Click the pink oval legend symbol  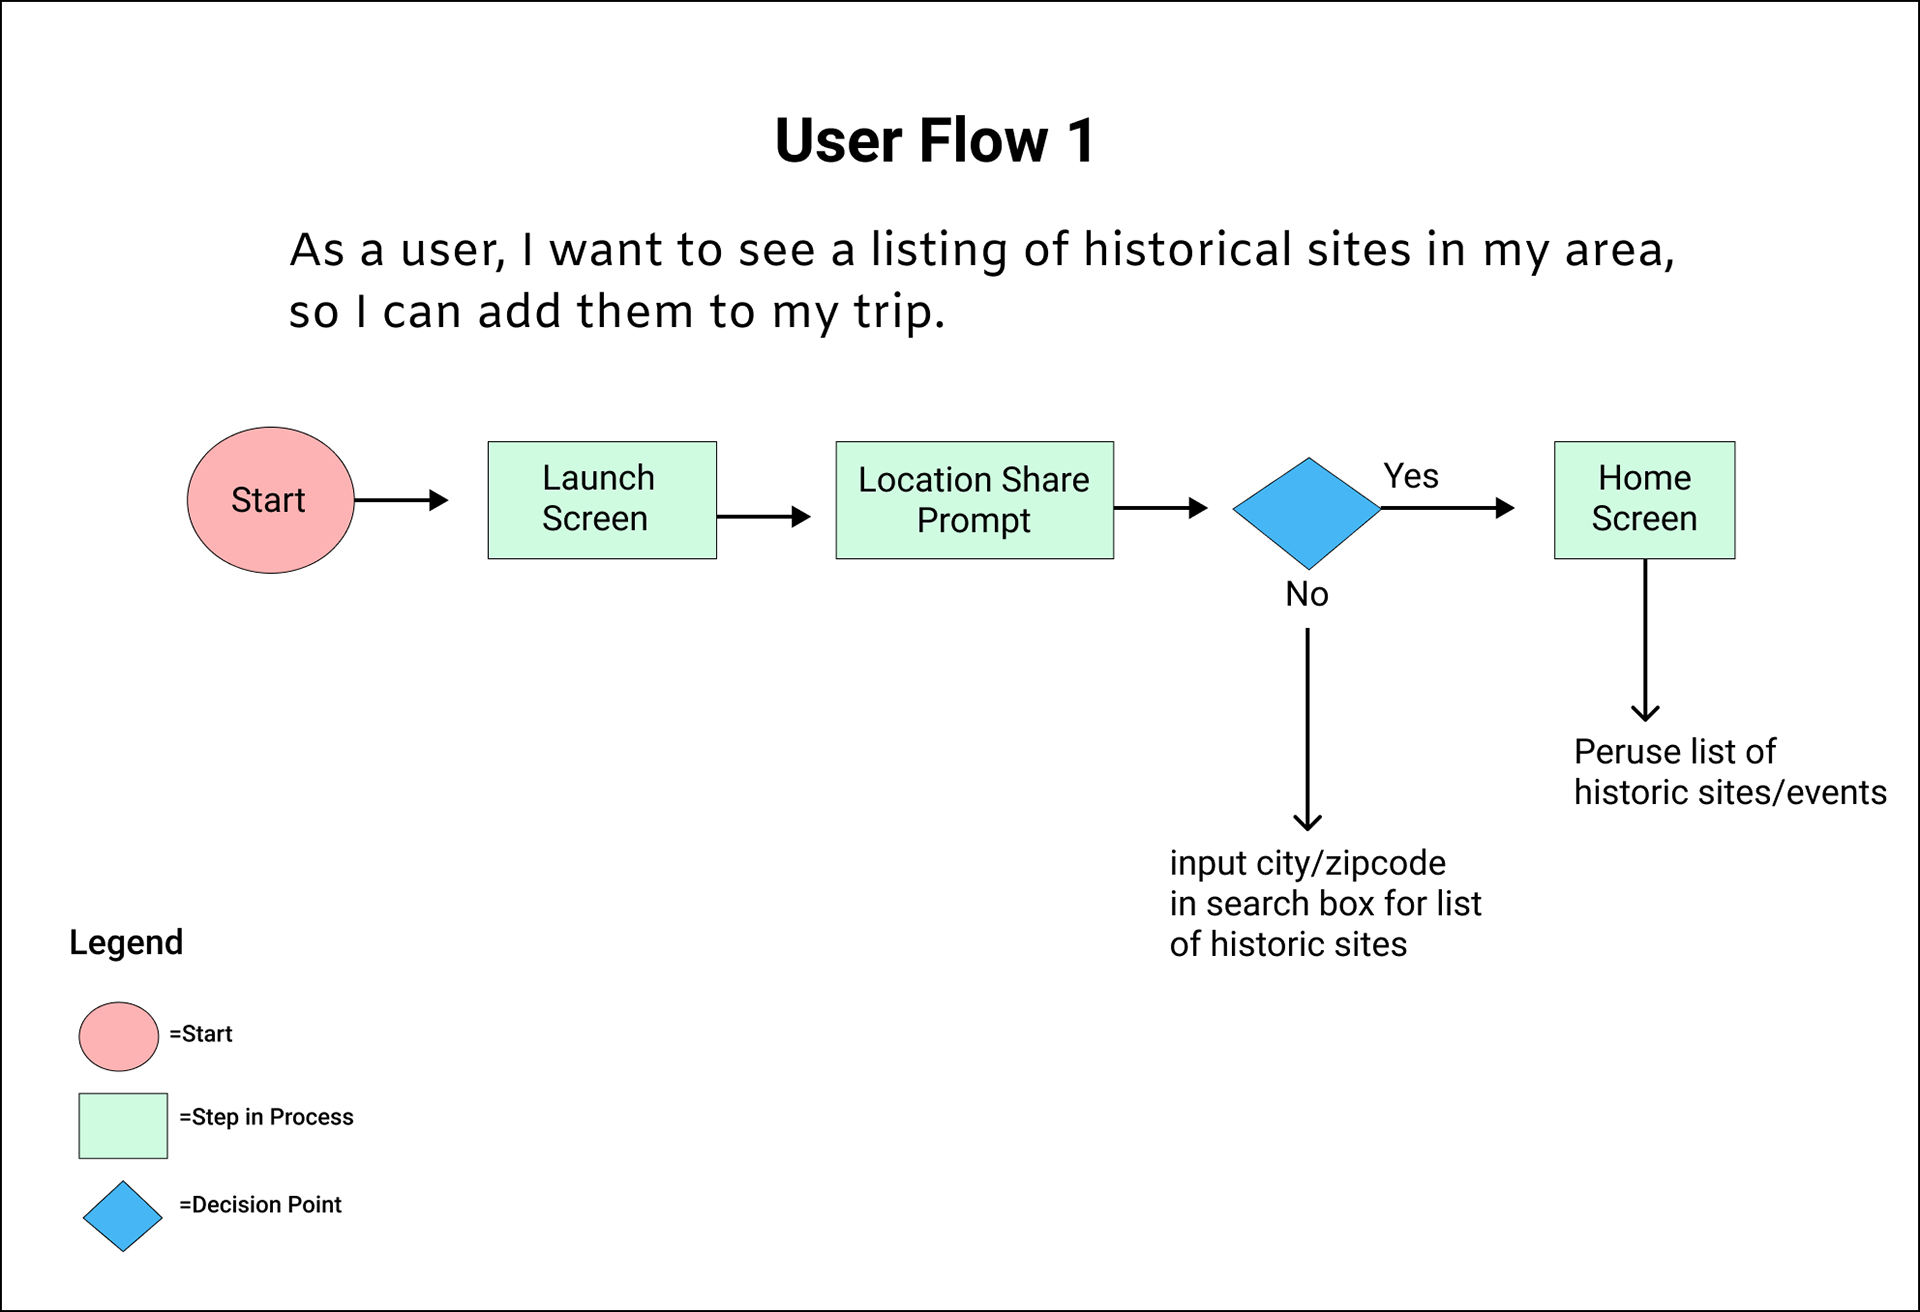pyautogui.click(x=119, y=1037)
